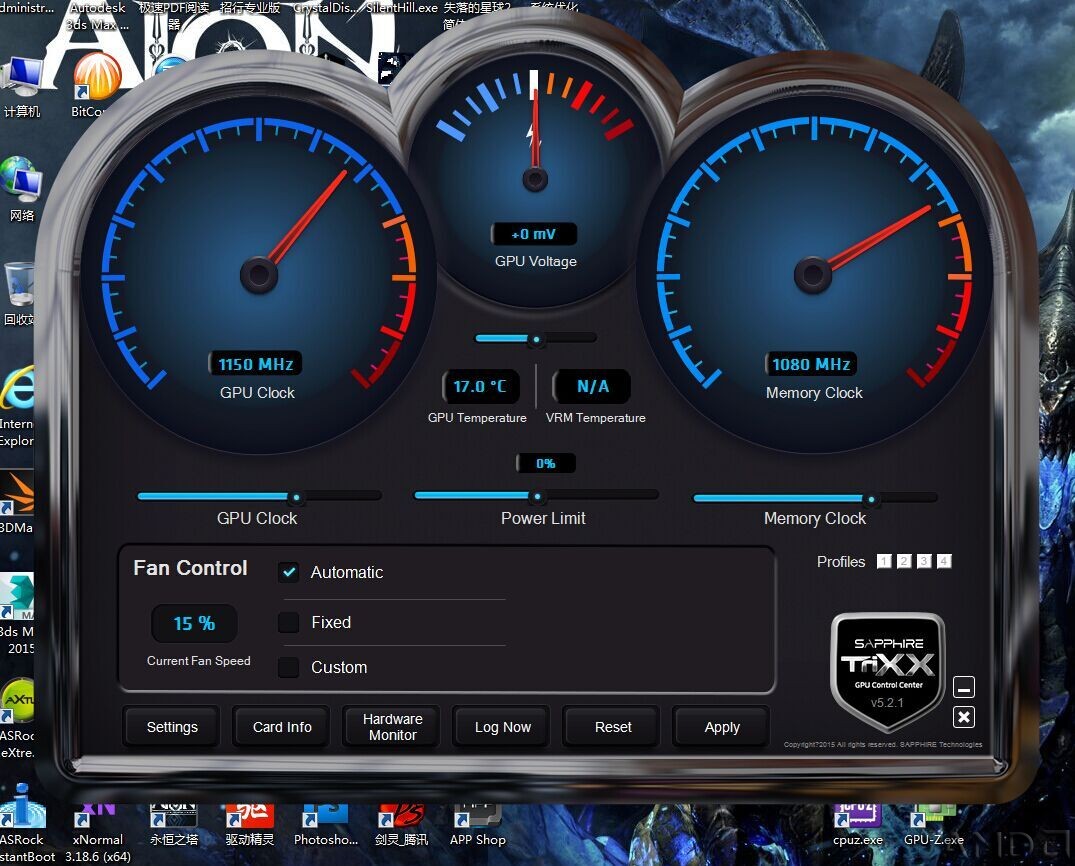Select the cpuz.exe desktop shortcut
Viewport: 1075px width, 866px height.
tap(858, 824)
